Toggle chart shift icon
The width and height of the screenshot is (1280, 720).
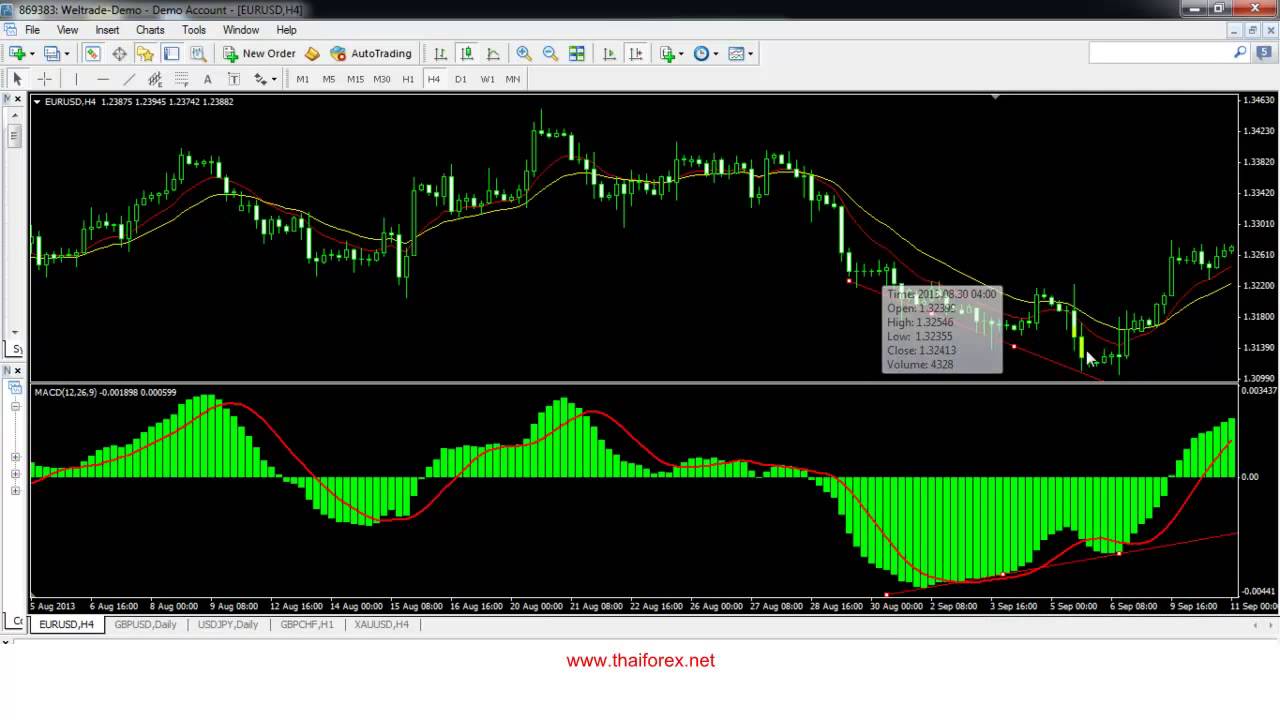(636, 53)
